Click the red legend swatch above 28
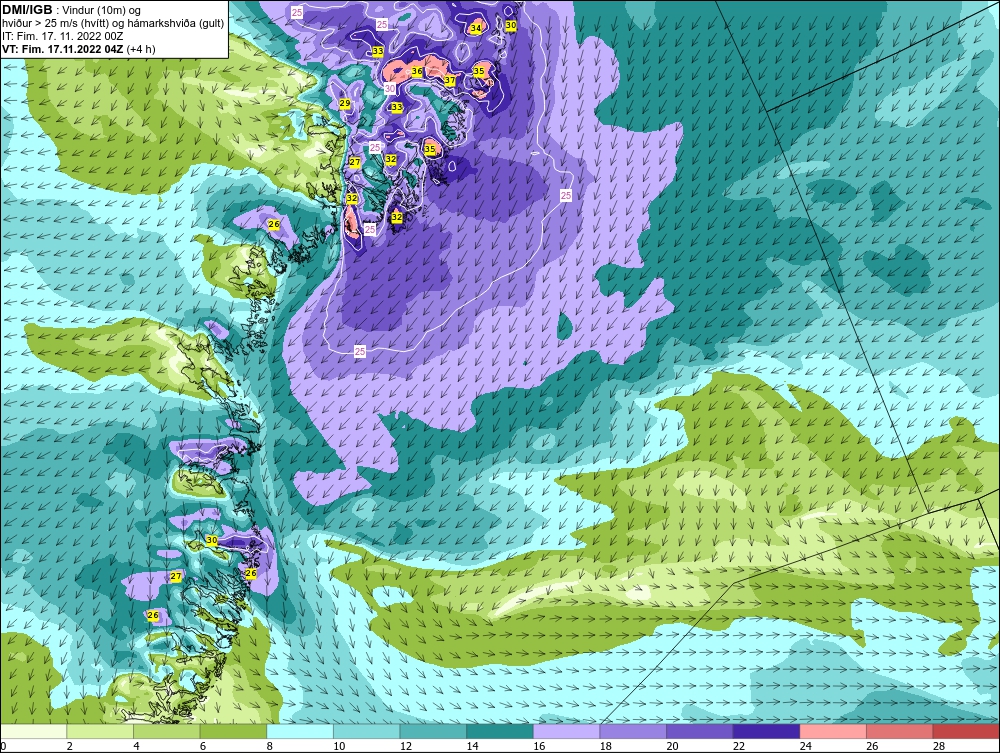This screenshot has height=753, width=1000. click(x=966, y=731)
